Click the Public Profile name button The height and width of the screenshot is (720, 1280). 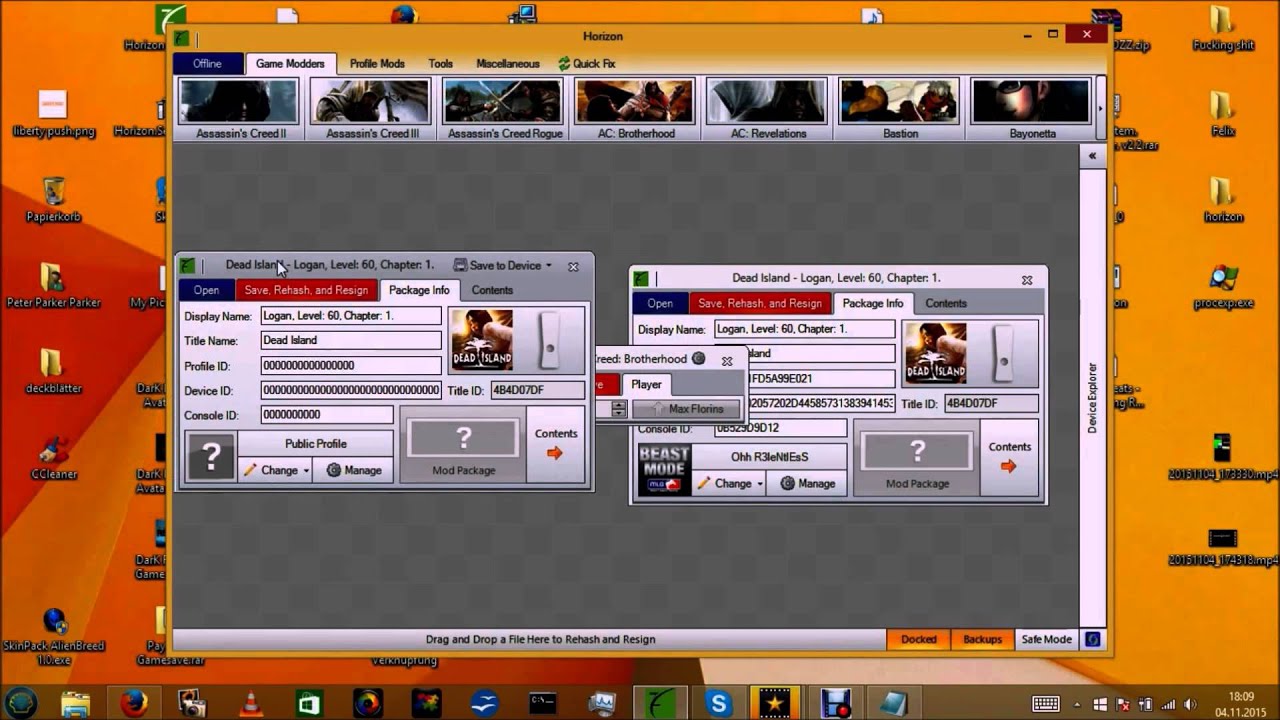315,444
